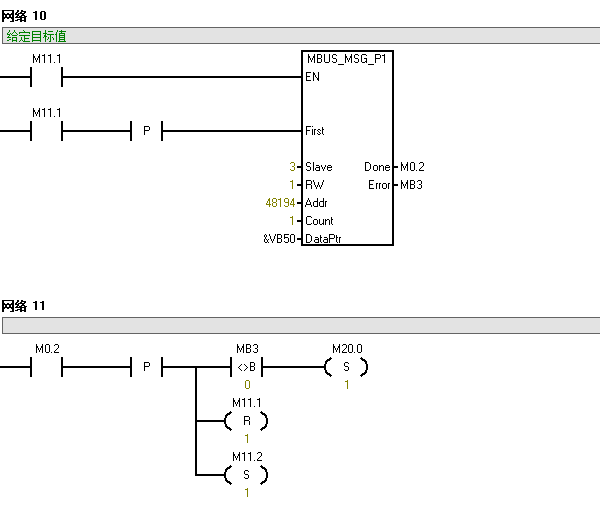Click the bit count 1 under M11.1 reset coil
Image resolution: width=600 pixels, height=511 pixels.
[247, 439]
